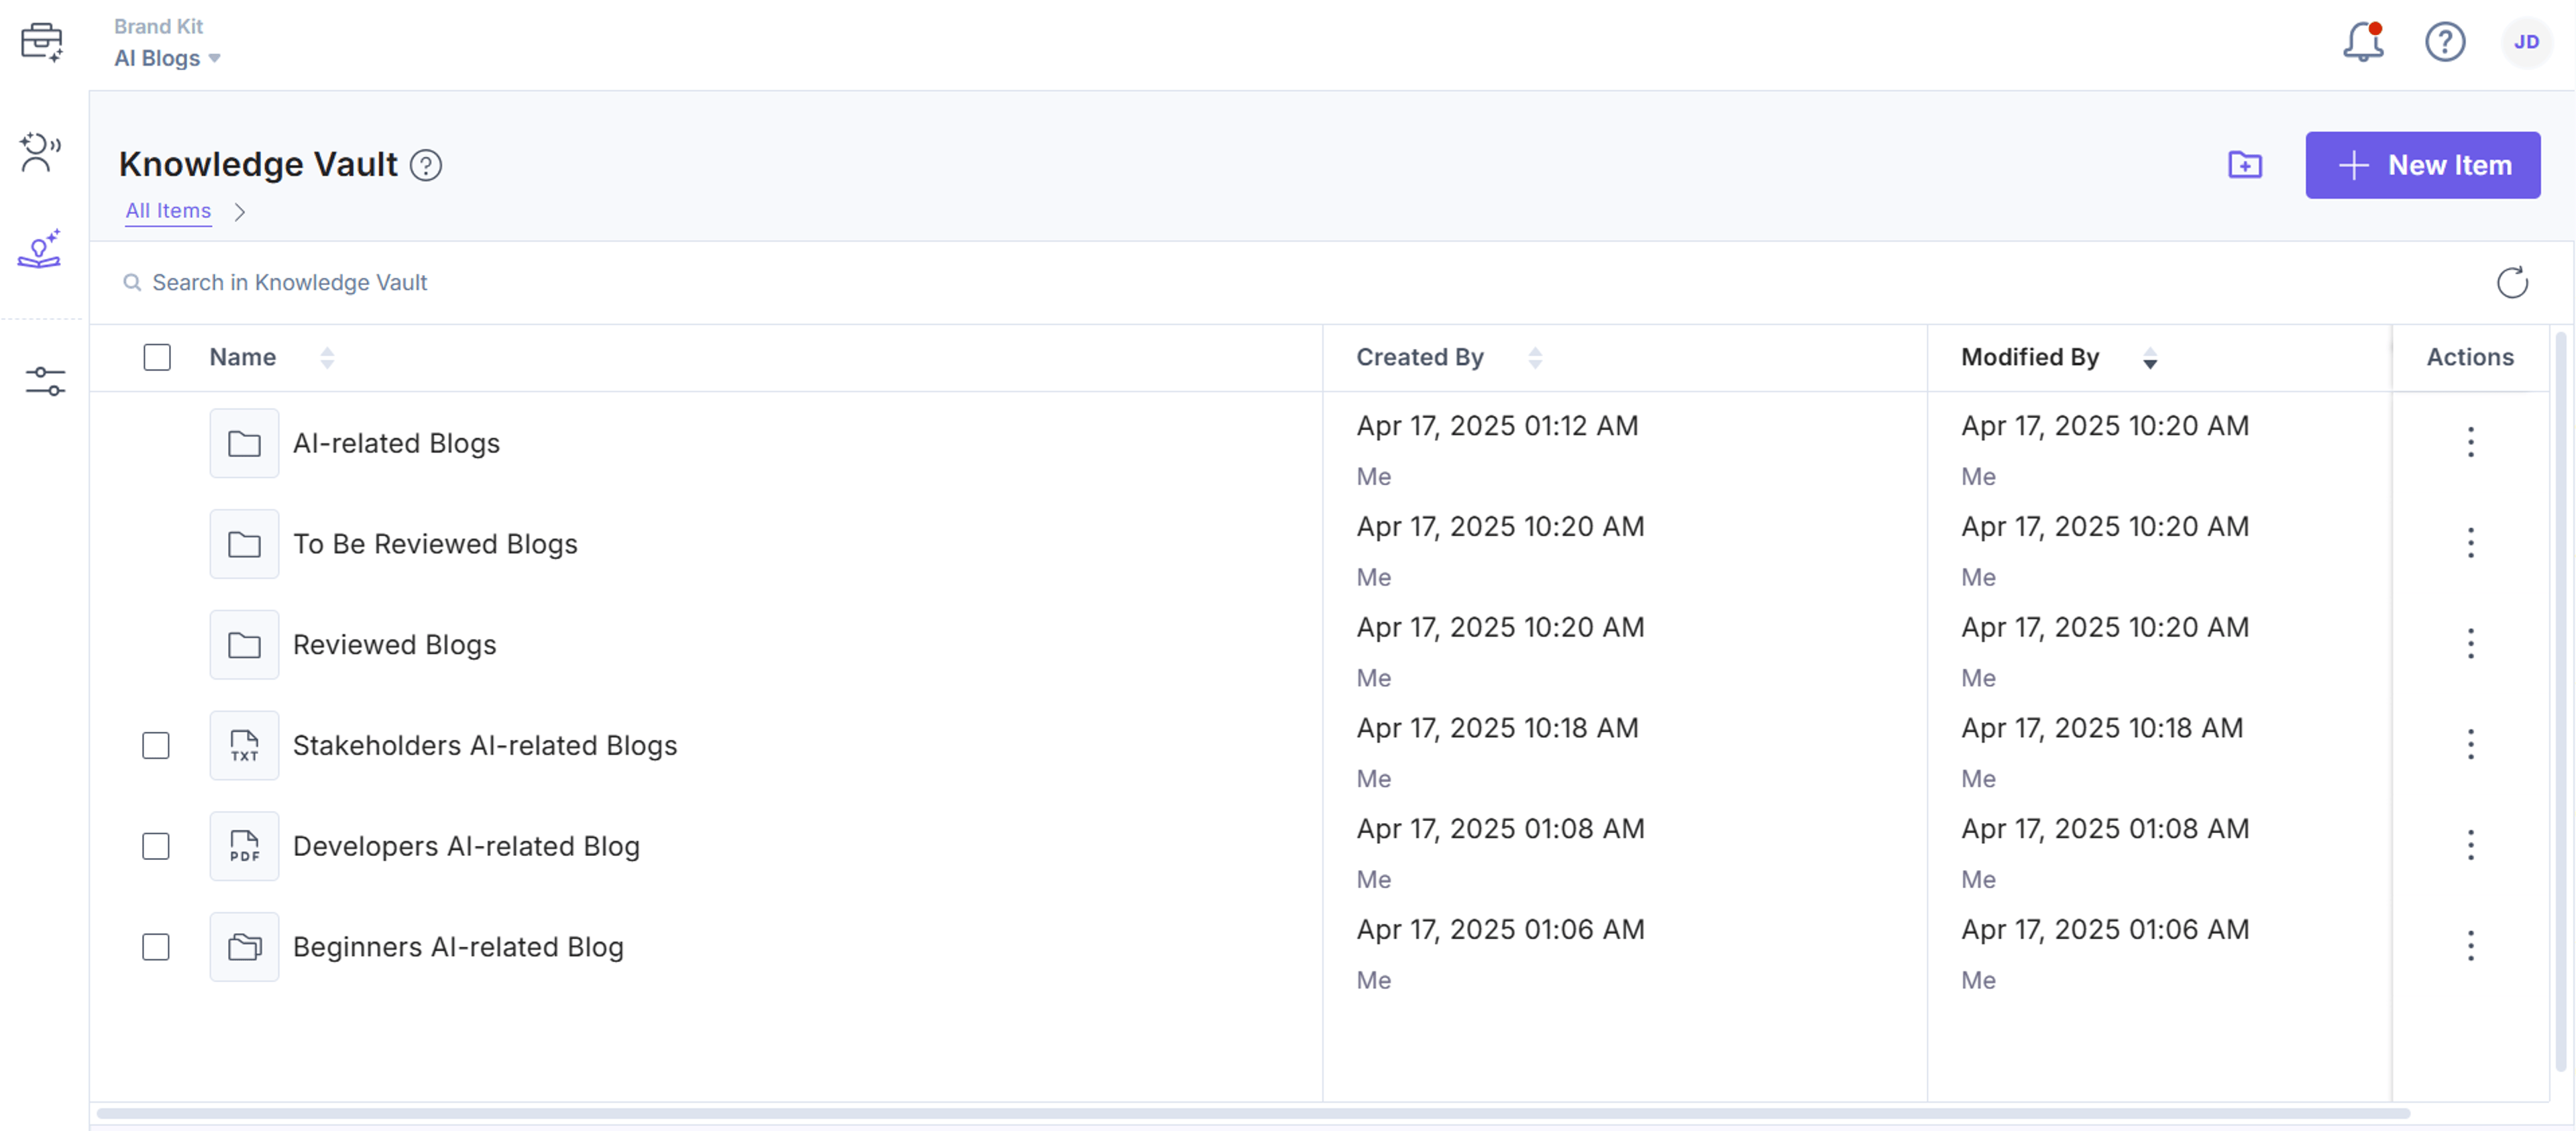This screenshot has height=1131, width=2576.
Task: Click the file icon for Beginners AI-related Blog
Action: [x=244, y=947]
